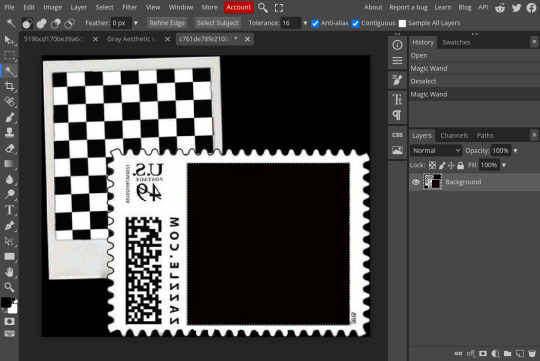Toggle lock all padlock
The width and height of the screenshot is (540, 361).
[x=460, y=165]
